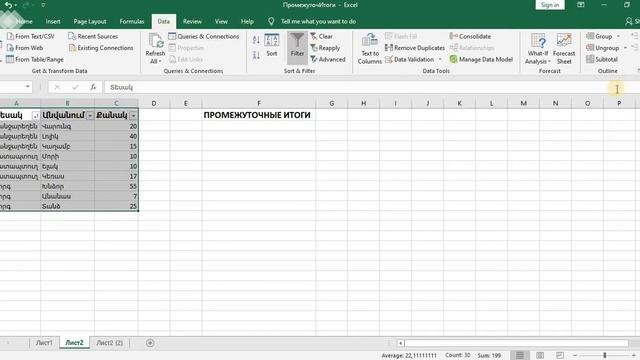Click Ungroup outline button
This screenshot has height=360, width=640.
[603, 48]
